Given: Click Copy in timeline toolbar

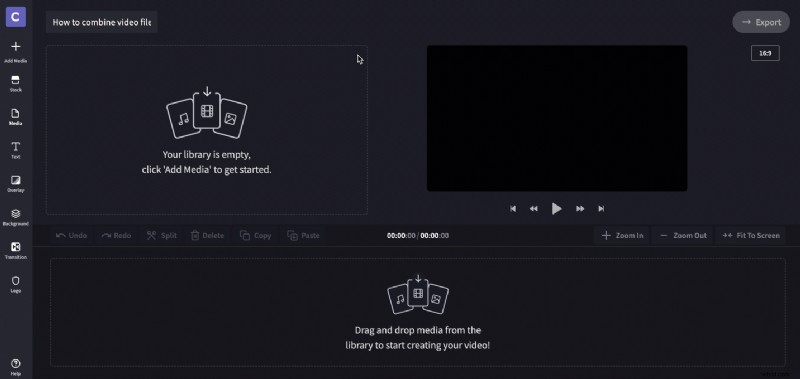Looking at the screenshot, I should click(256, 235).
